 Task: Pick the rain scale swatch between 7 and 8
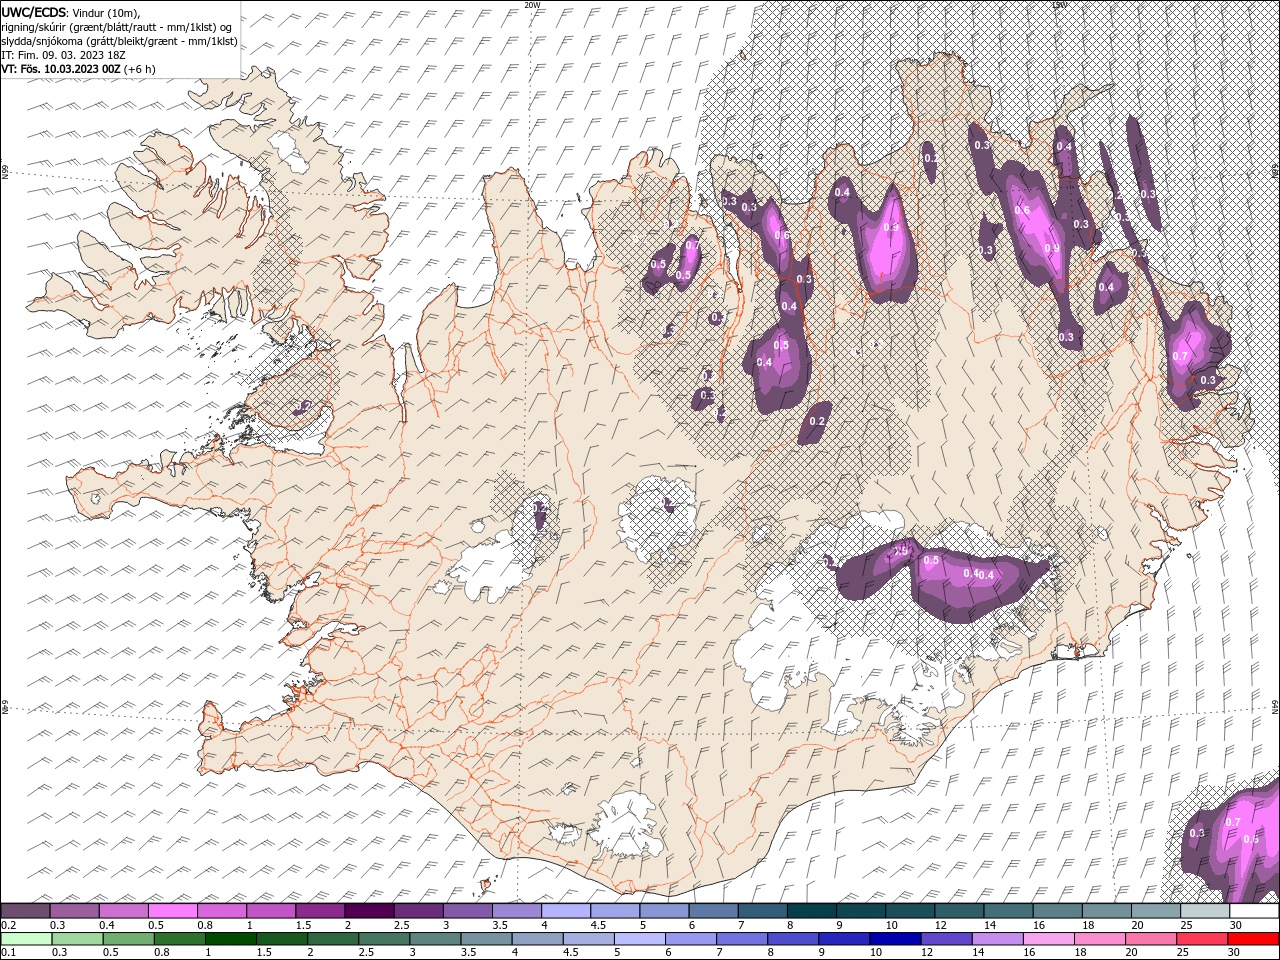point(741,939)
